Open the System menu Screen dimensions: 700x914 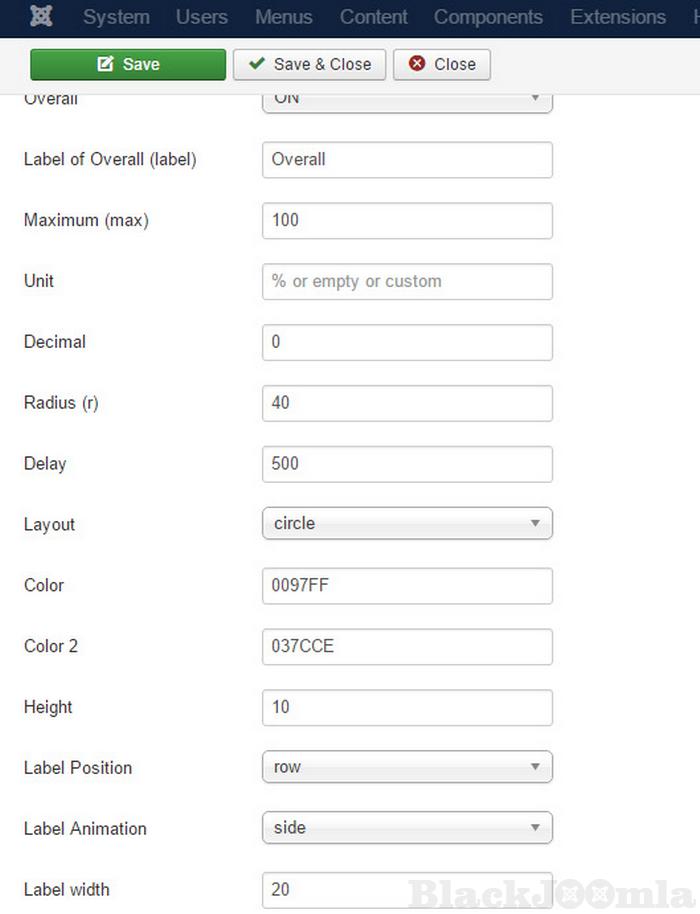point(116,17)
